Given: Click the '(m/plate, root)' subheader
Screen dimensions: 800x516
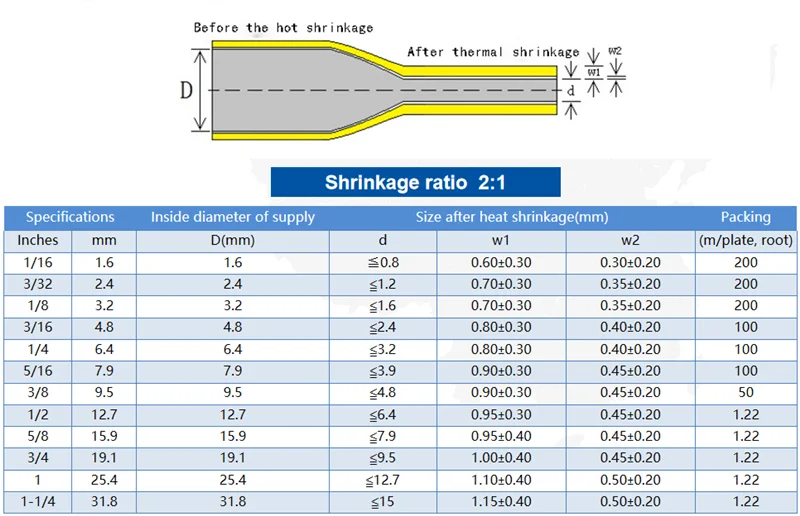Looking at the screenshot, I should [745, 240].
